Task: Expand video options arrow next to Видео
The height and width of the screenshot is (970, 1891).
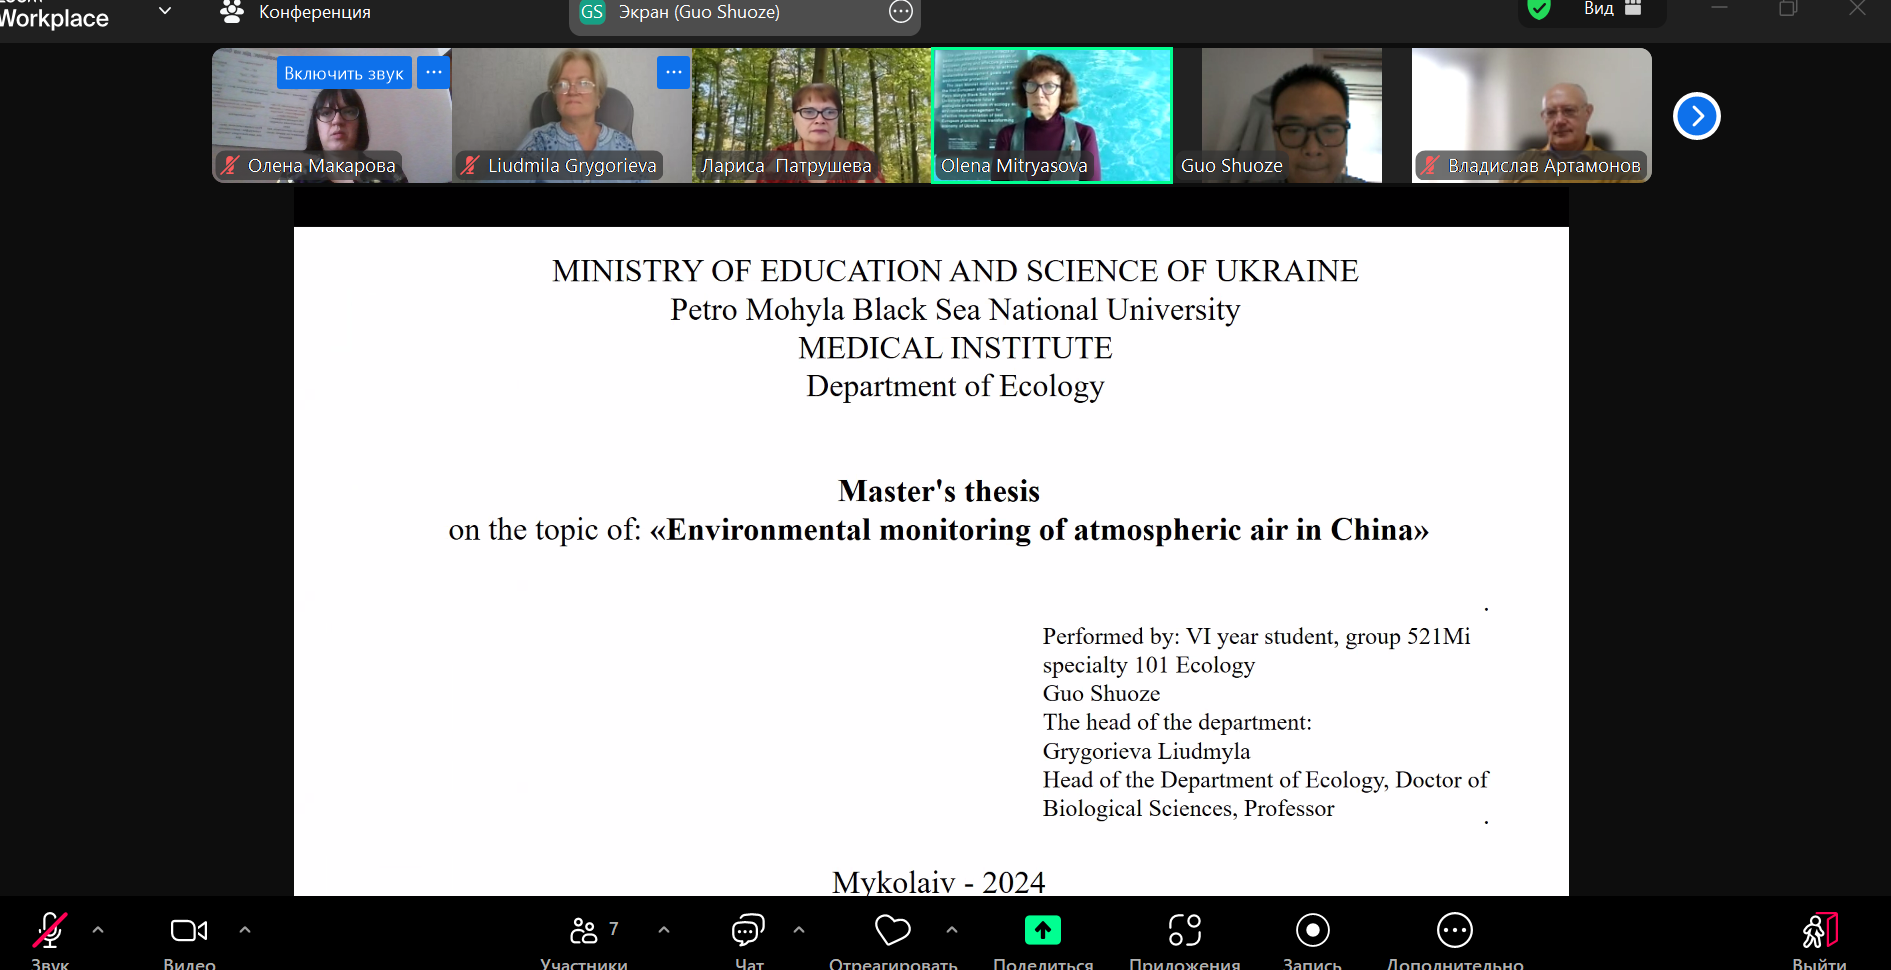Action: pyautogui.click(x=245, y=930)
